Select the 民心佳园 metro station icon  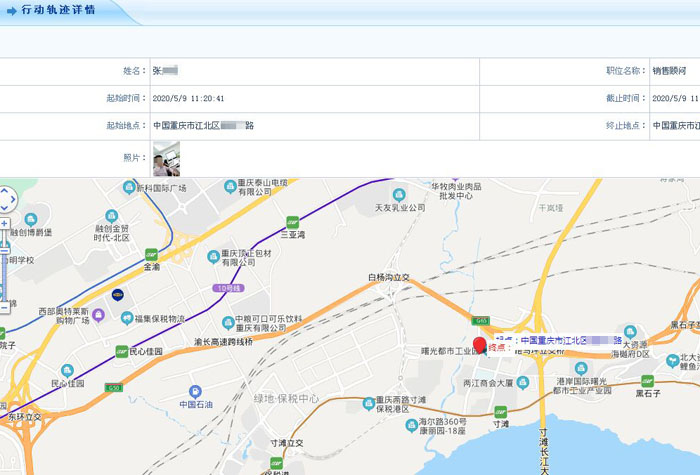click(122, 351)
